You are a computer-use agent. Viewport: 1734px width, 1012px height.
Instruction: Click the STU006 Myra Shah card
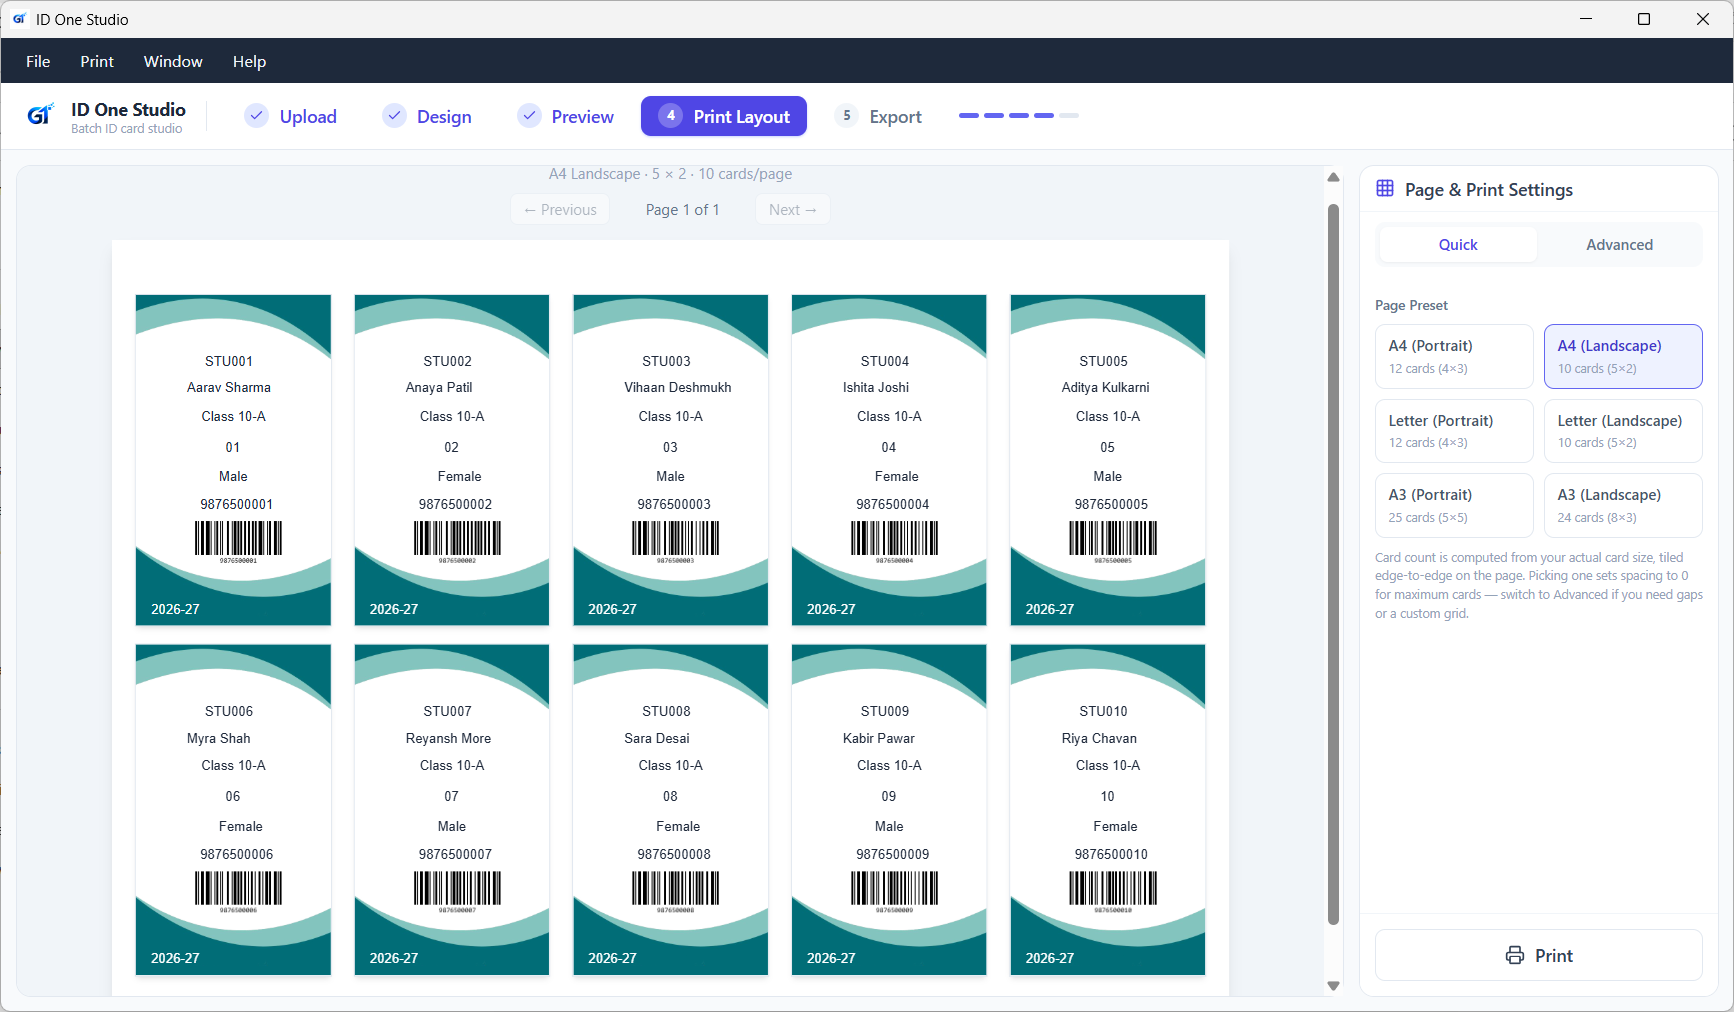pos(233,810)
